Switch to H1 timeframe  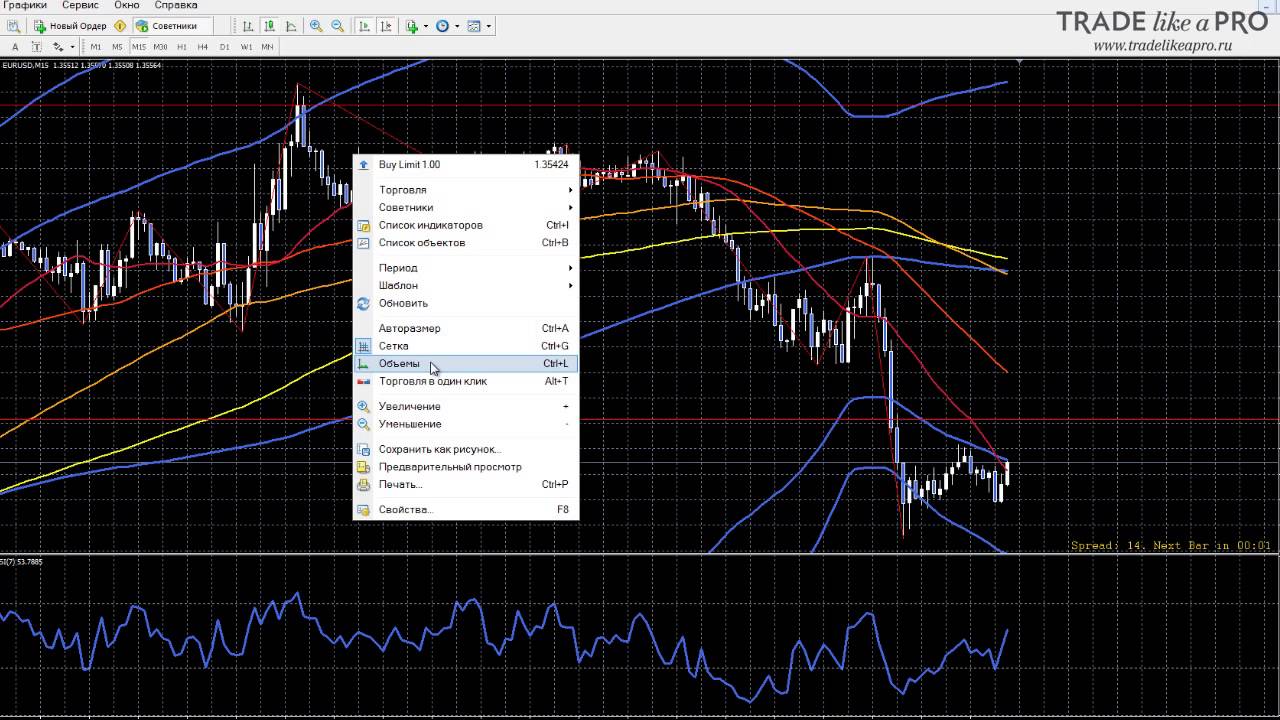[182, 47]
